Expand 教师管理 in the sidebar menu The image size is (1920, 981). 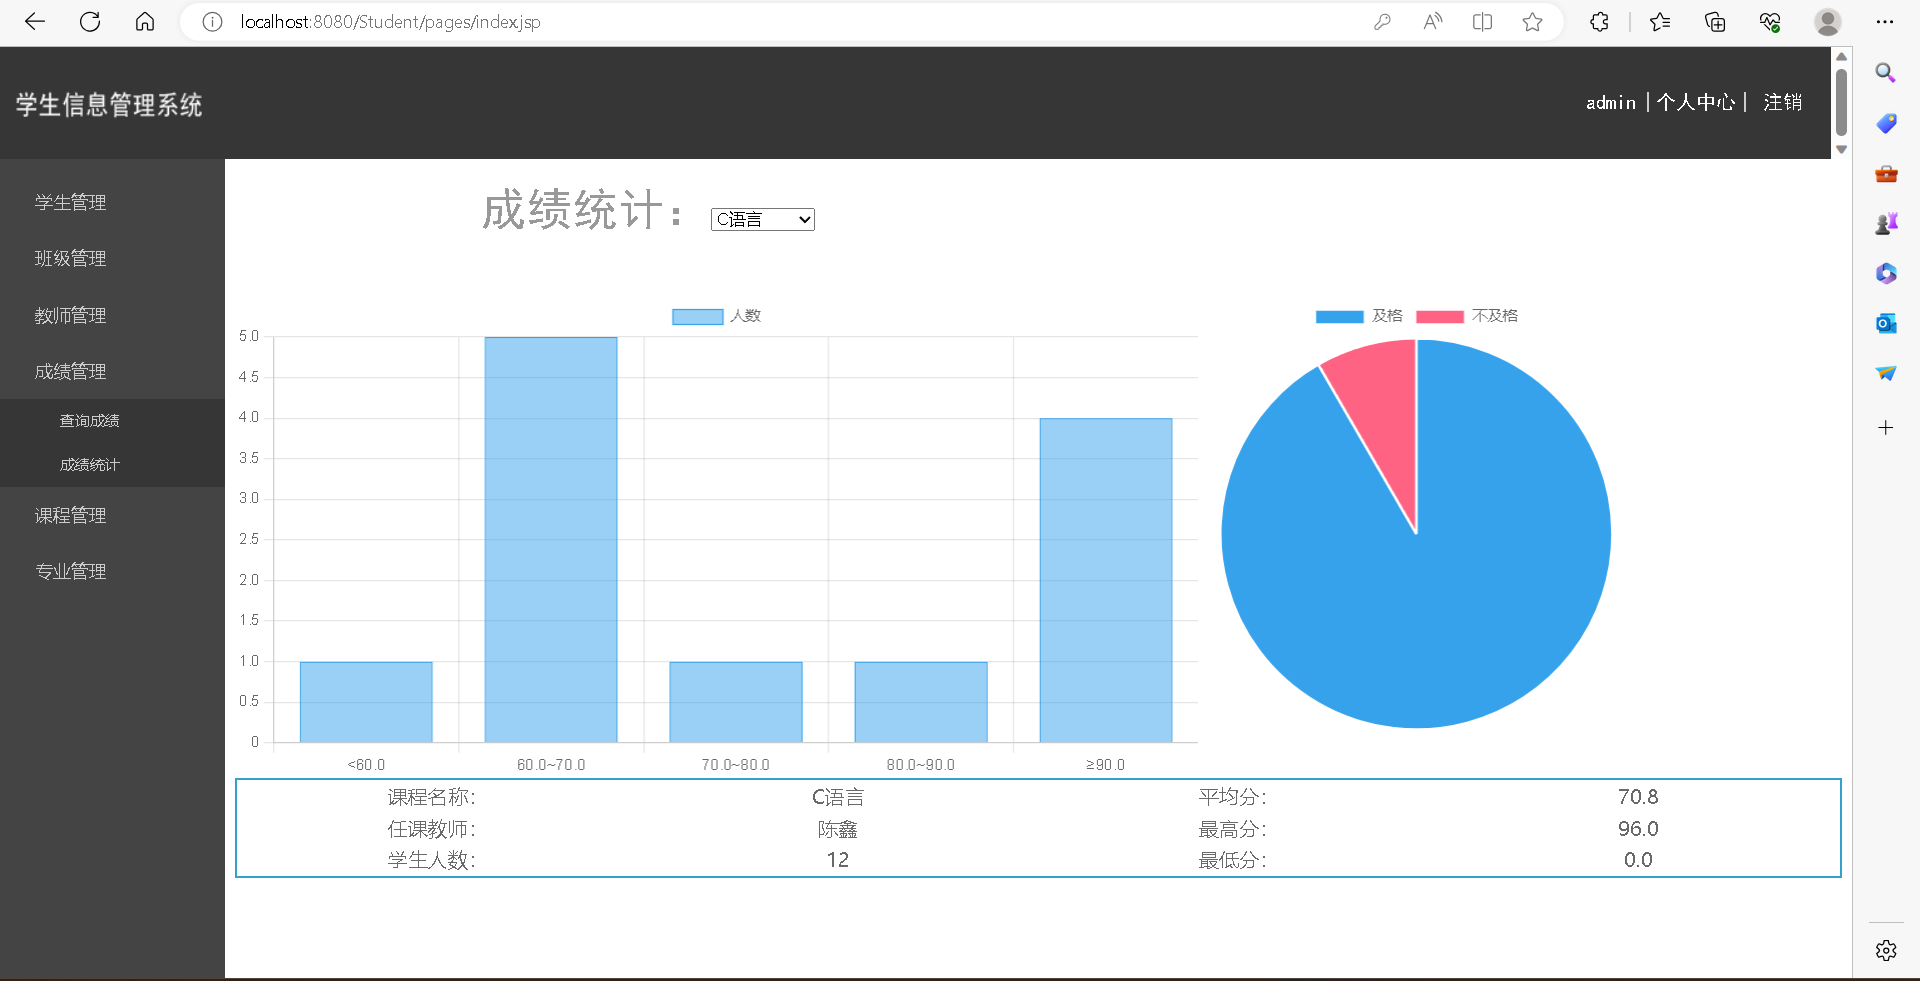[71, 316]
